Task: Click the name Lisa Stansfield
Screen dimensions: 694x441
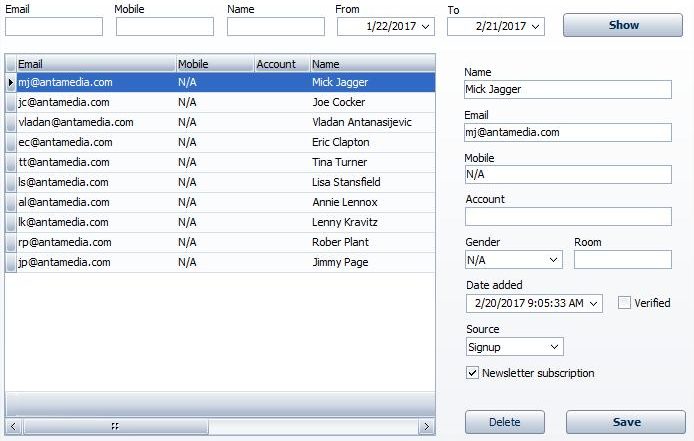Action: click(x=346, y=182)
